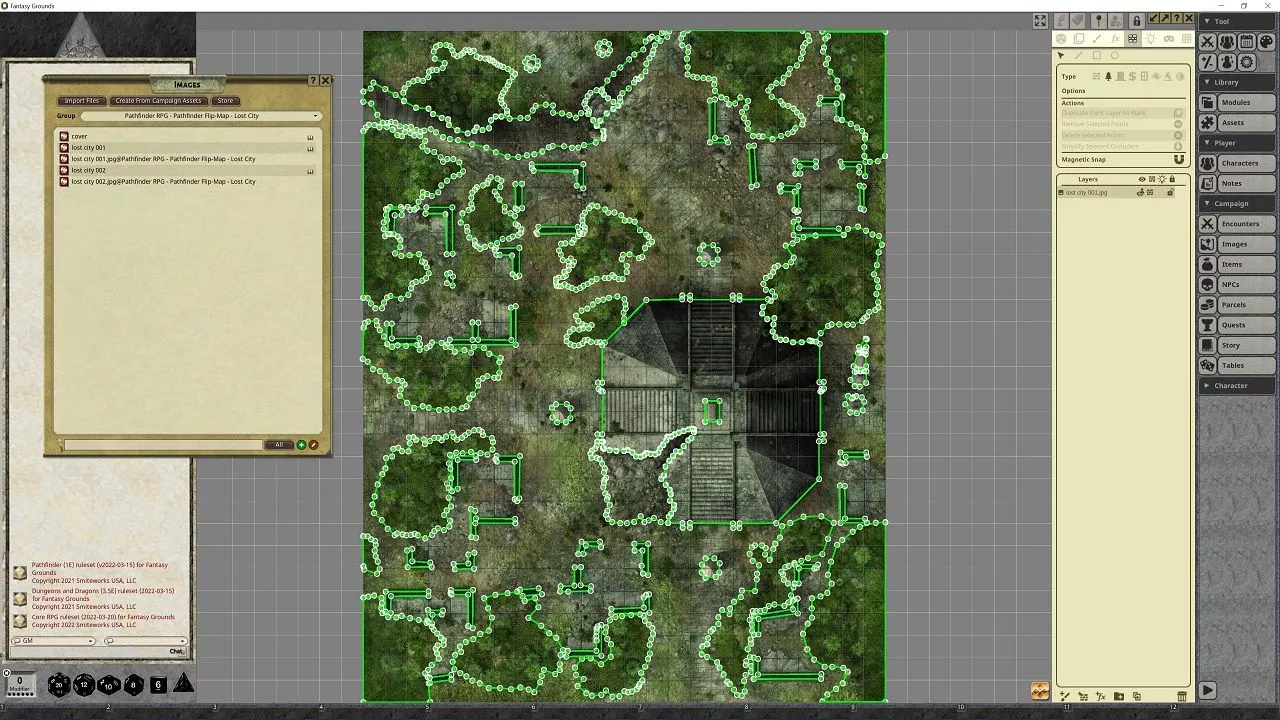Select the line-of-sight walls tab icon
The width and height of the screenshot is (1280, 720).
pos(1132,39)
